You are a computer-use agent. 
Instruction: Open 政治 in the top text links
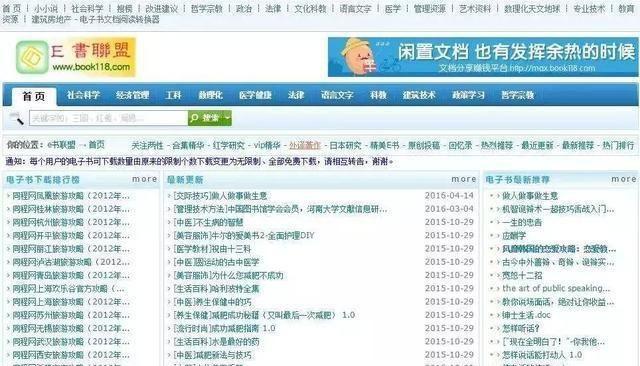click(x=244, y=9)
